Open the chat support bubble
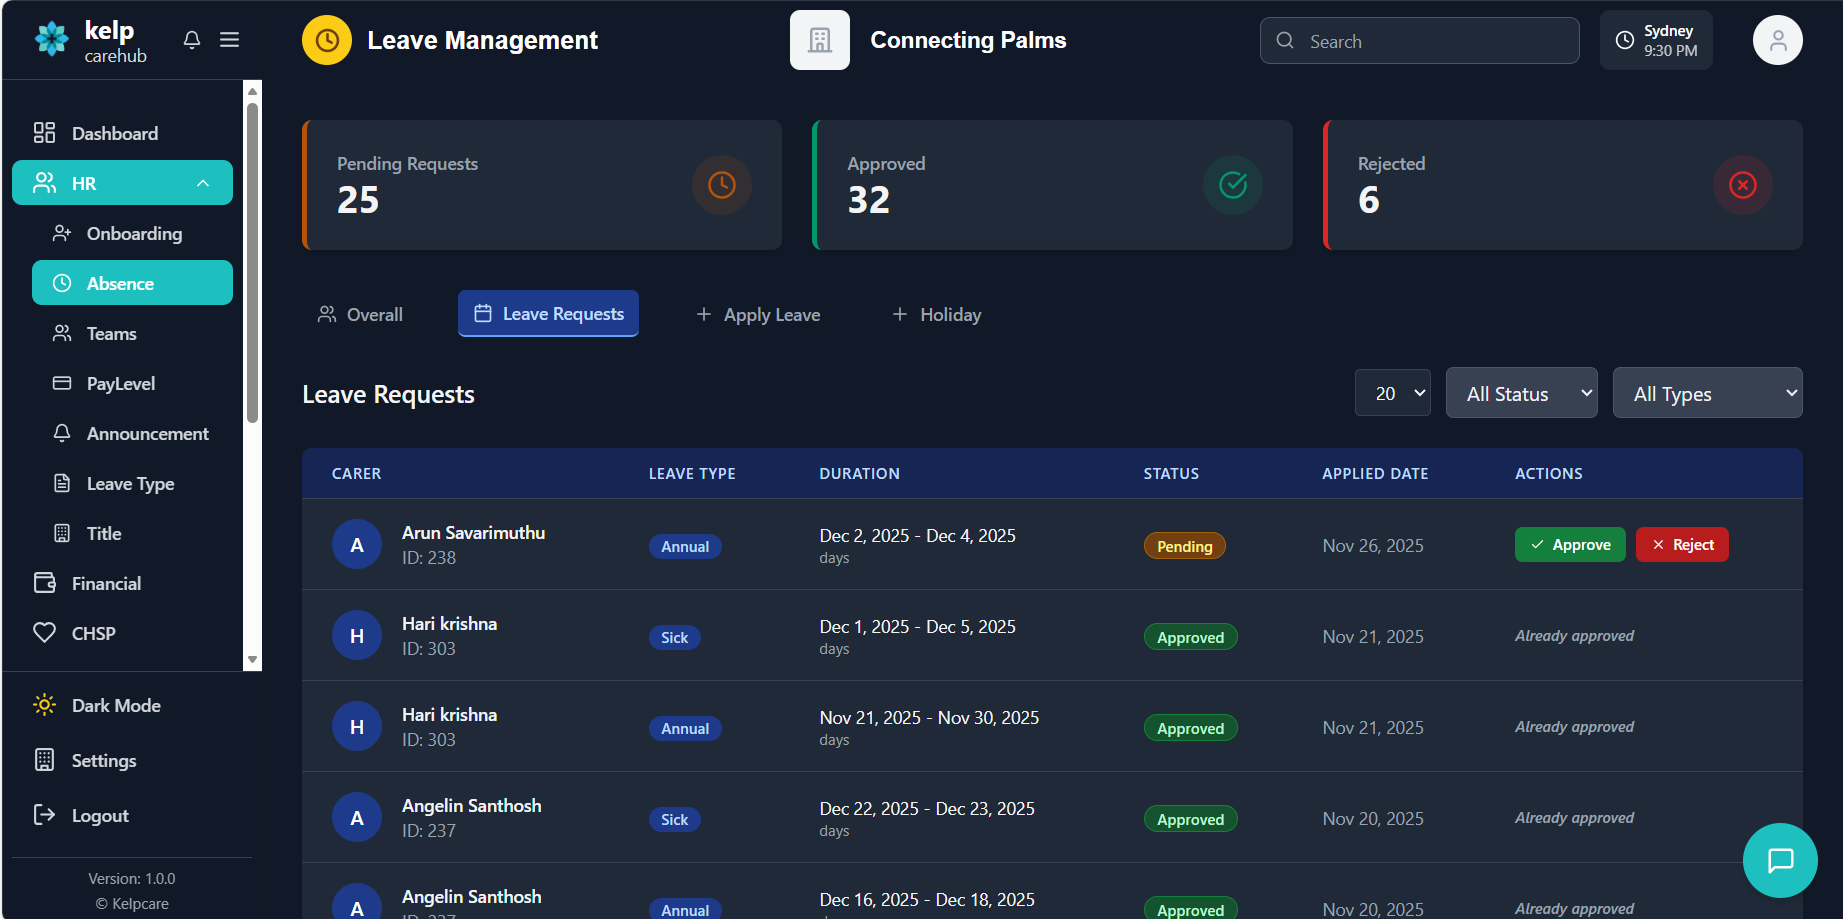Image resolution: width=1844 pixels, height=919 pixels. [1779, 860]
